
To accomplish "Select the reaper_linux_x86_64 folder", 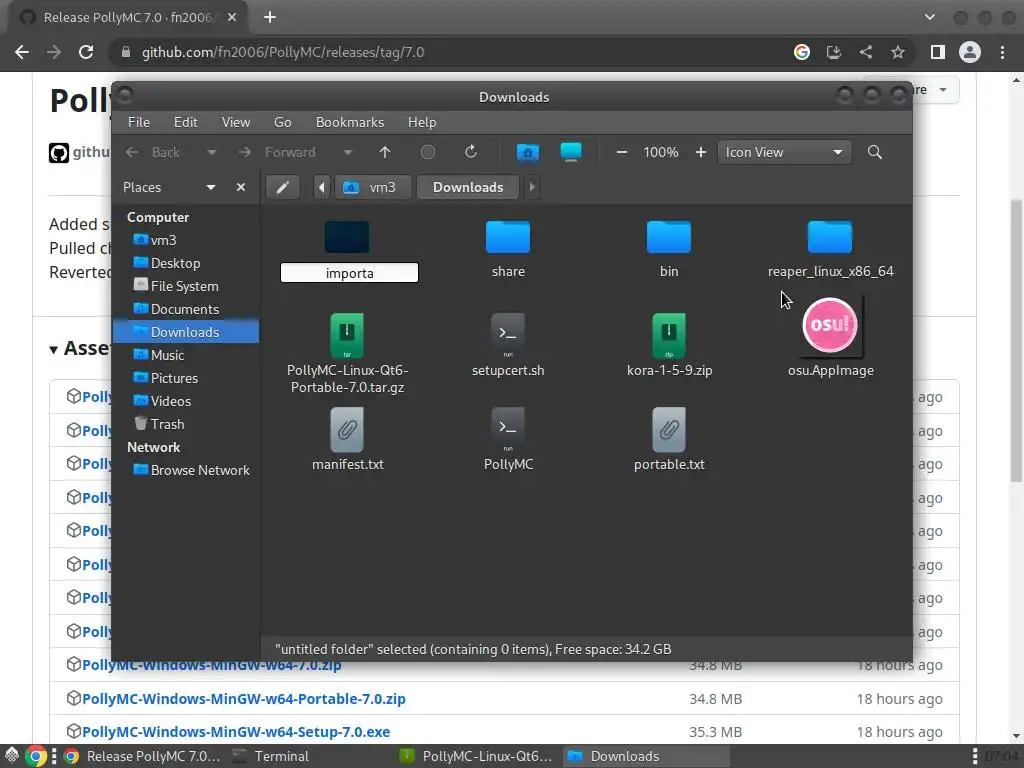I will coord(830,249).
